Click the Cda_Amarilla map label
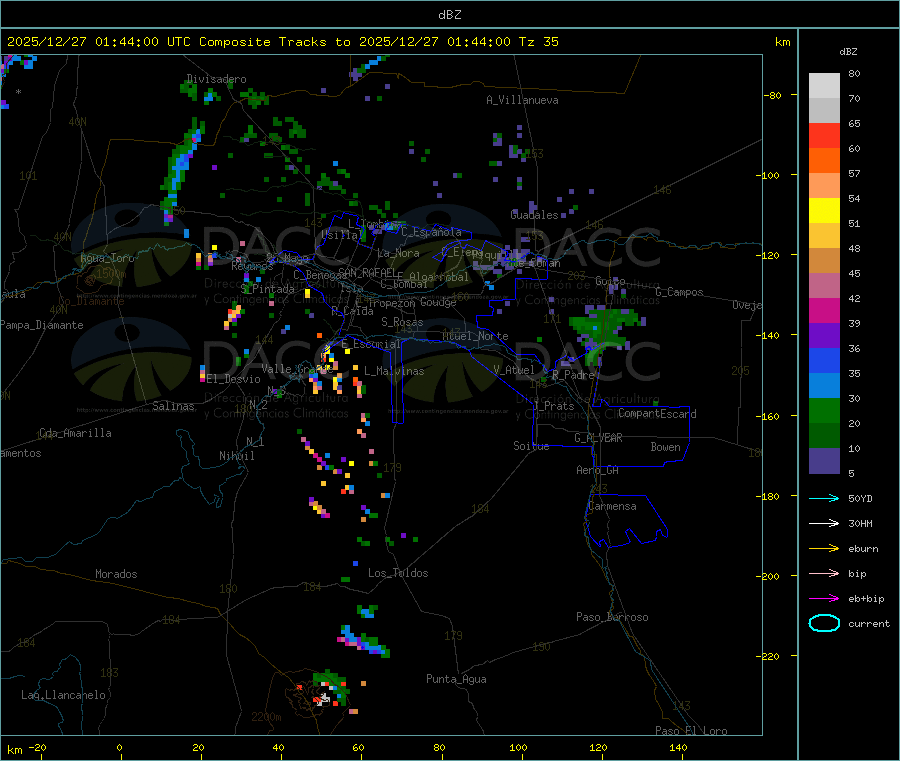This screenshot has width=900, height=761. [x=75, y=433]
